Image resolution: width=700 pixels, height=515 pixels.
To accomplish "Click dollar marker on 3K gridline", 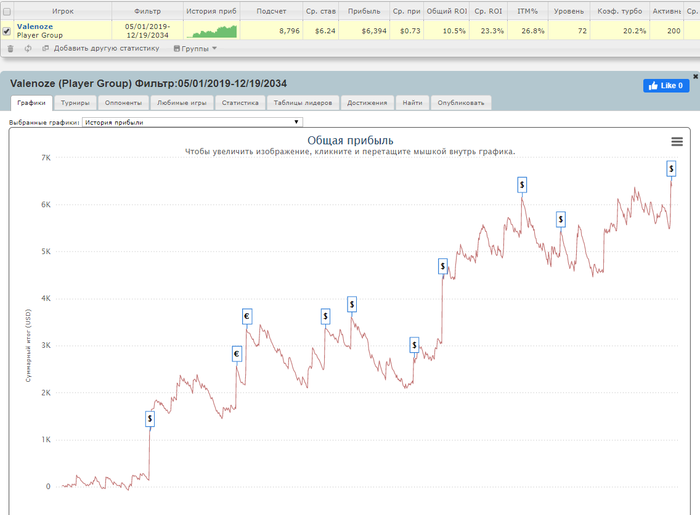I will click(414, 345).
